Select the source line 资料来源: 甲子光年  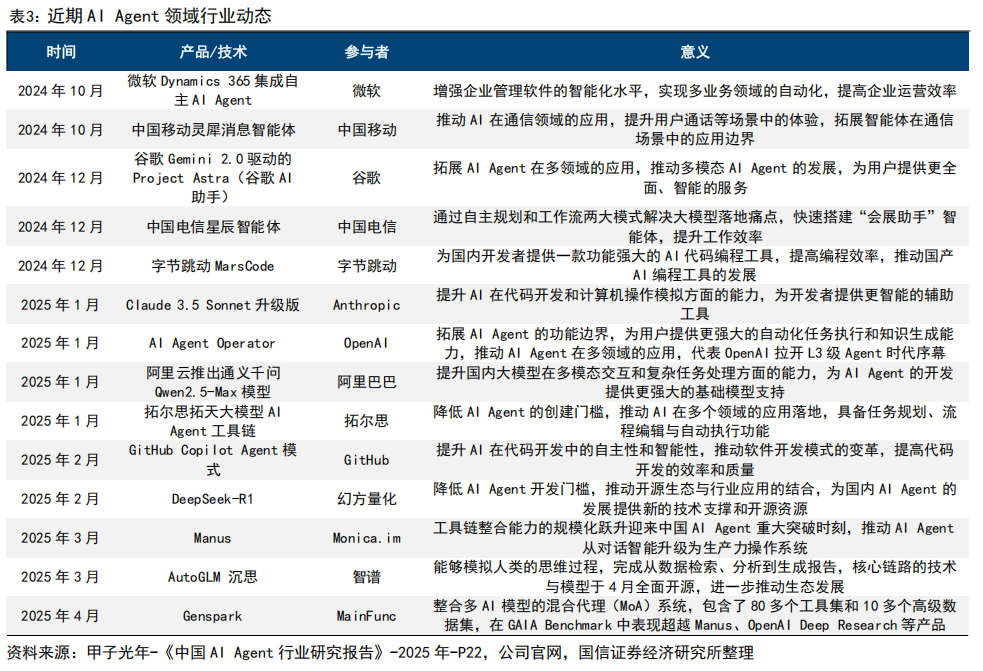[x=381, y=653]
